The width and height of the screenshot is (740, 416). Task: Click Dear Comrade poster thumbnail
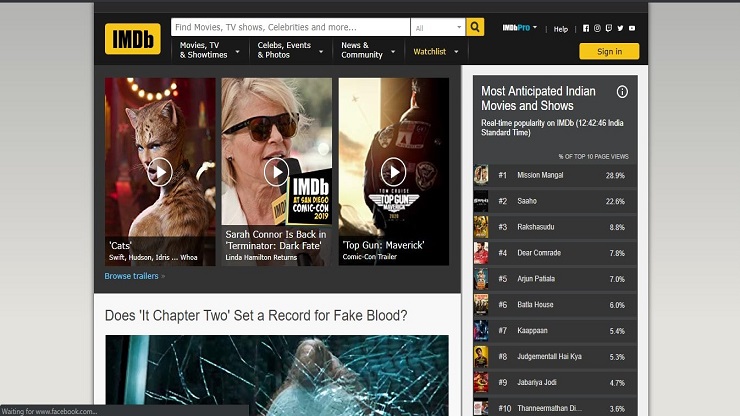pos(481,253)
